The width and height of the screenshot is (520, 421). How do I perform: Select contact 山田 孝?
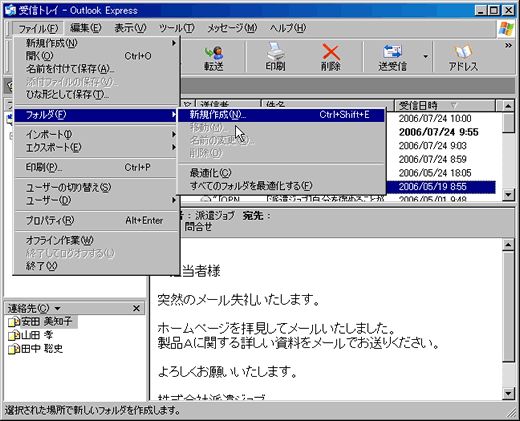click(x=37, y=335)
